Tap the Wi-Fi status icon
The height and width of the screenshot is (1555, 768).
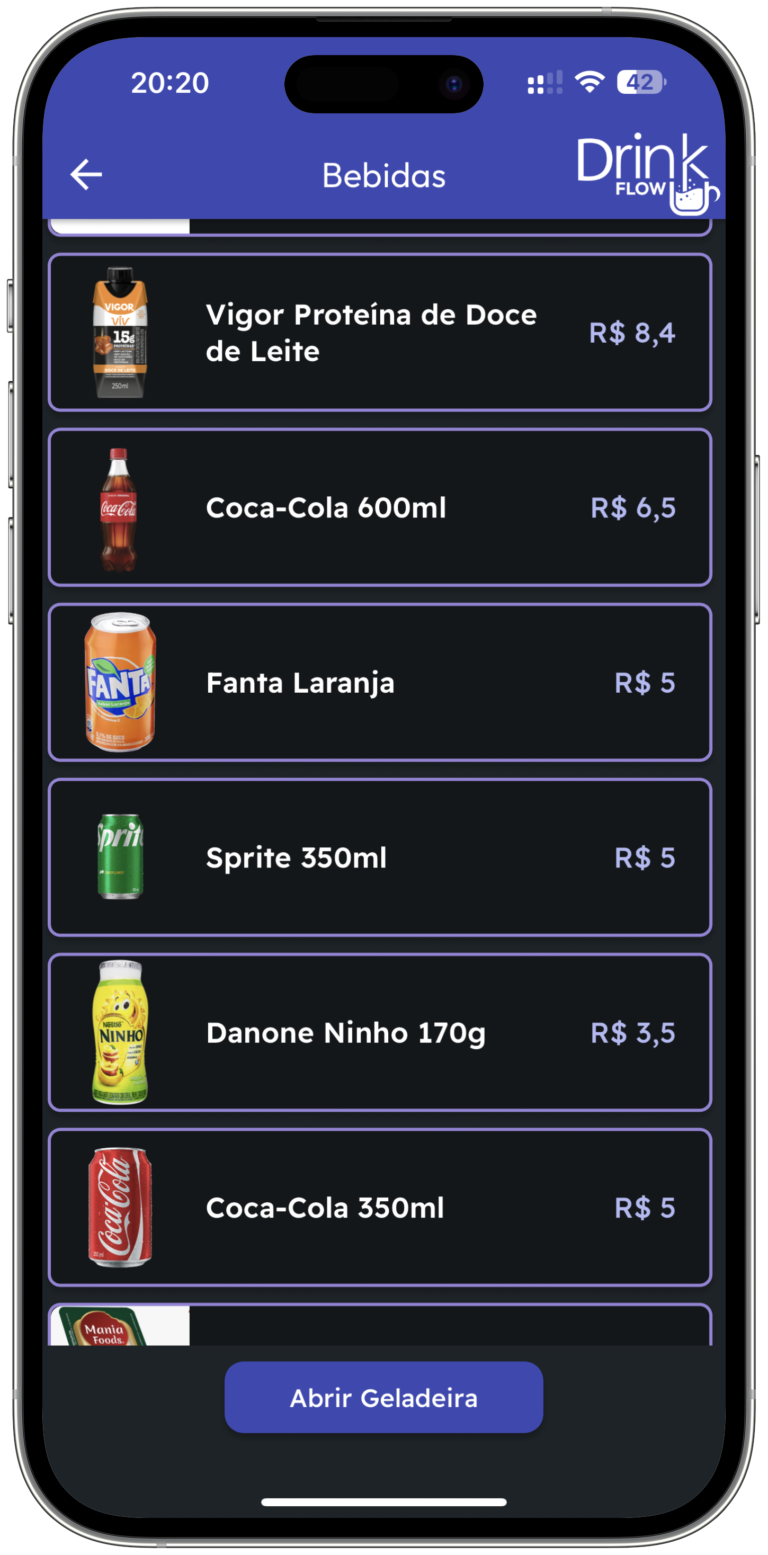click(x=590, y=83)
